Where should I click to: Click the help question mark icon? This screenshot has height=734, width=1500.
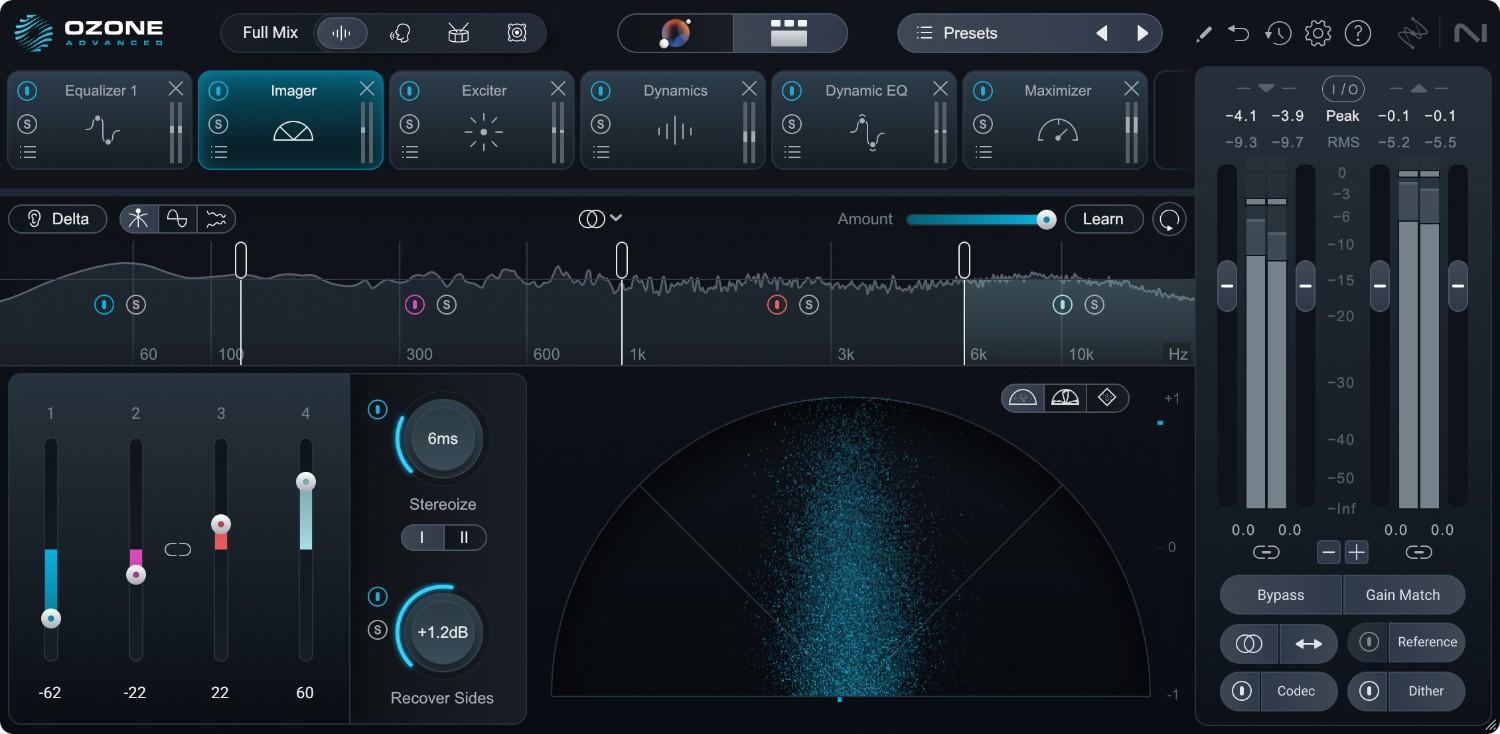click(x=1357, y=33)
